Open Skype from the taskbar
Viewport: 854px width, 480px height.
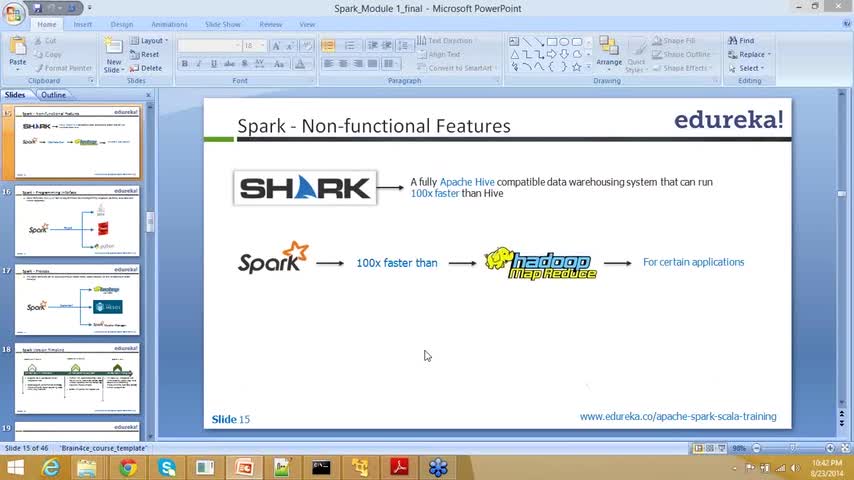pyautogui.click(x=167, y=467)
